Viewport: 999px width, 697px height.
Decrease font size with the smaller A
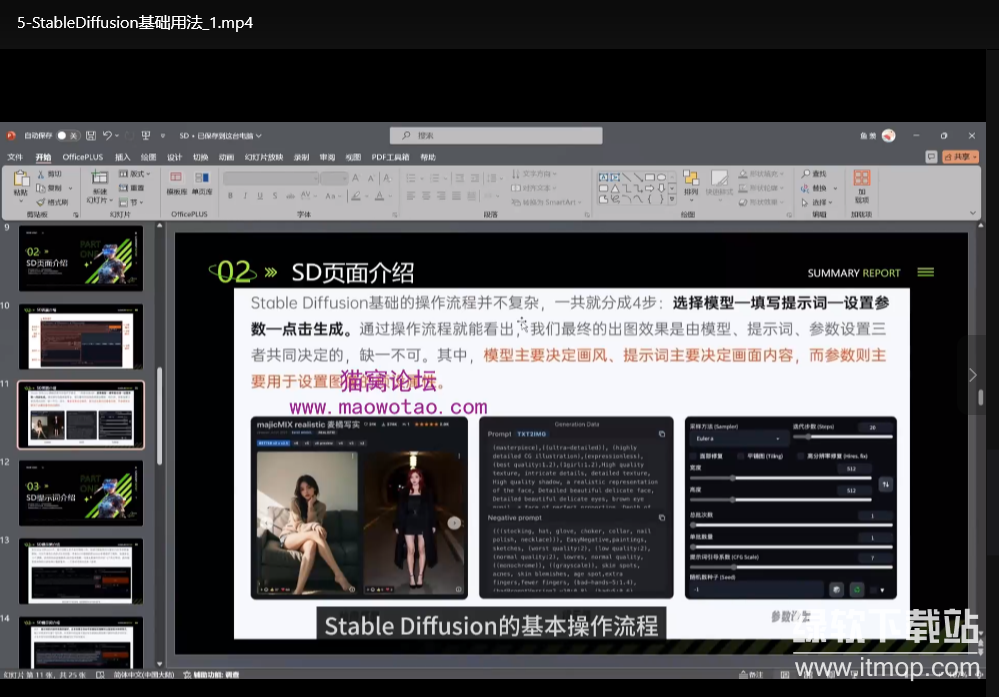click(370, 178)
